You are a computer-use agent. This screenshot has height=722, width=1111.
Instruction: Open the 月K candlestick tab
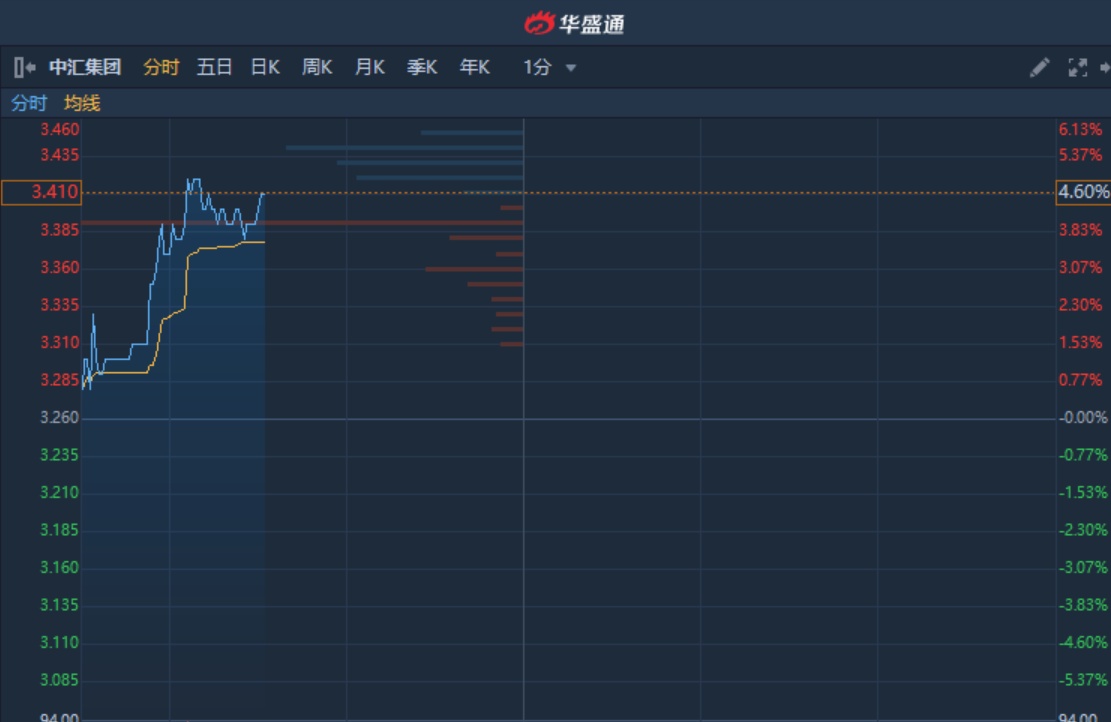pos(369,67)
